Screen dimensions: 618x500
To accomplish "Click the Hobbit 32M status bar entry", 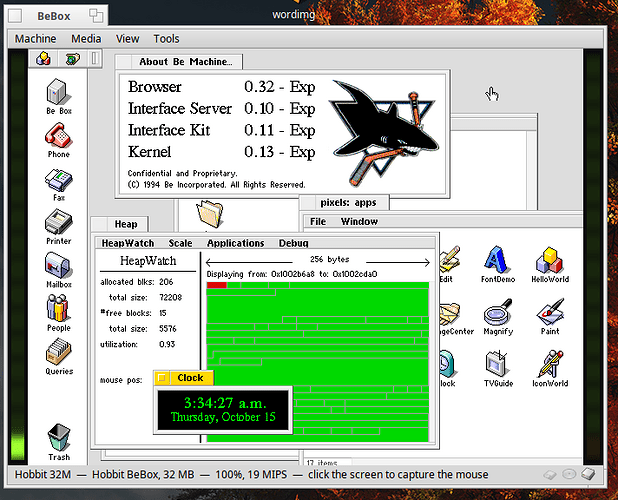I will pos(43,474).
